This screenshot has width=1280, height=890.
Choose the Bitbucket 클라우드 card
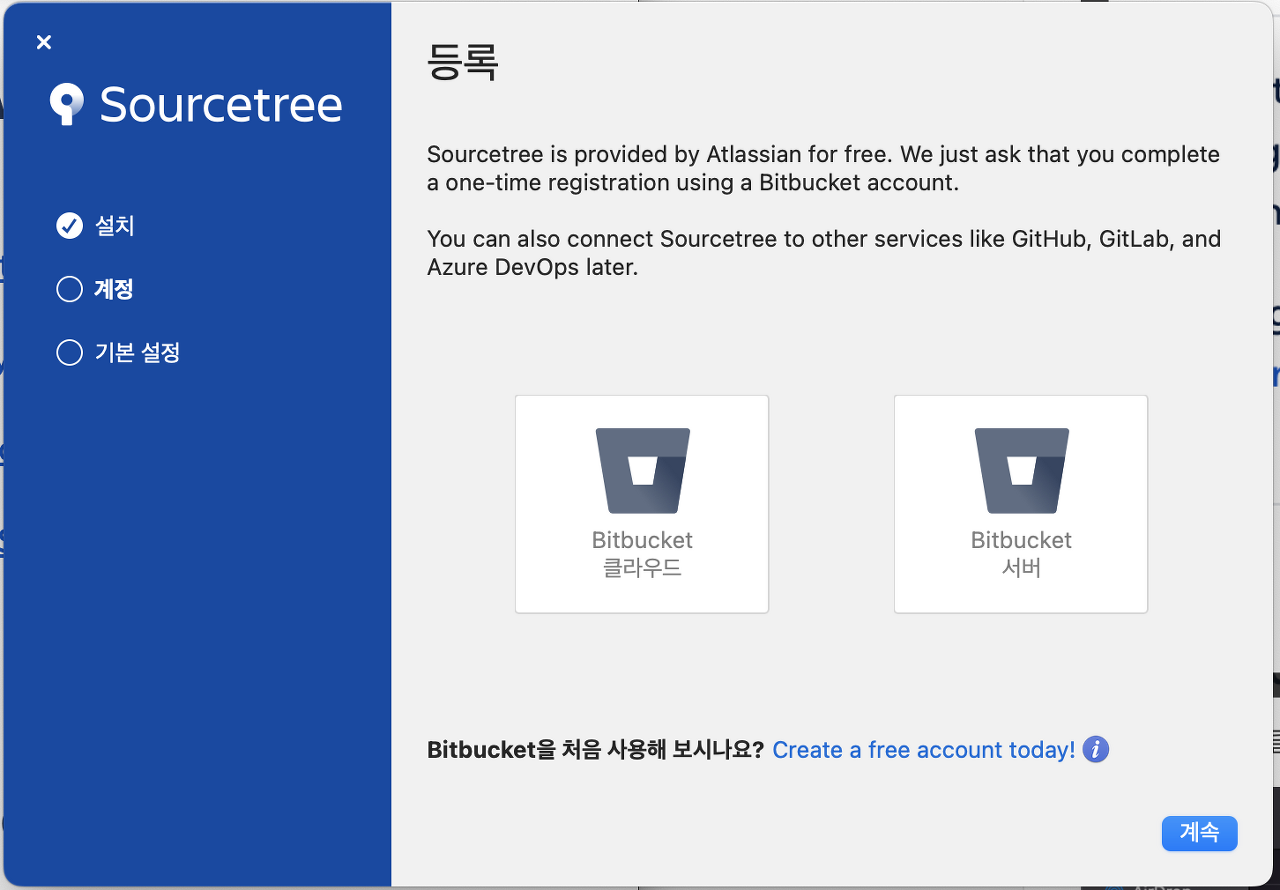(642, 504)
